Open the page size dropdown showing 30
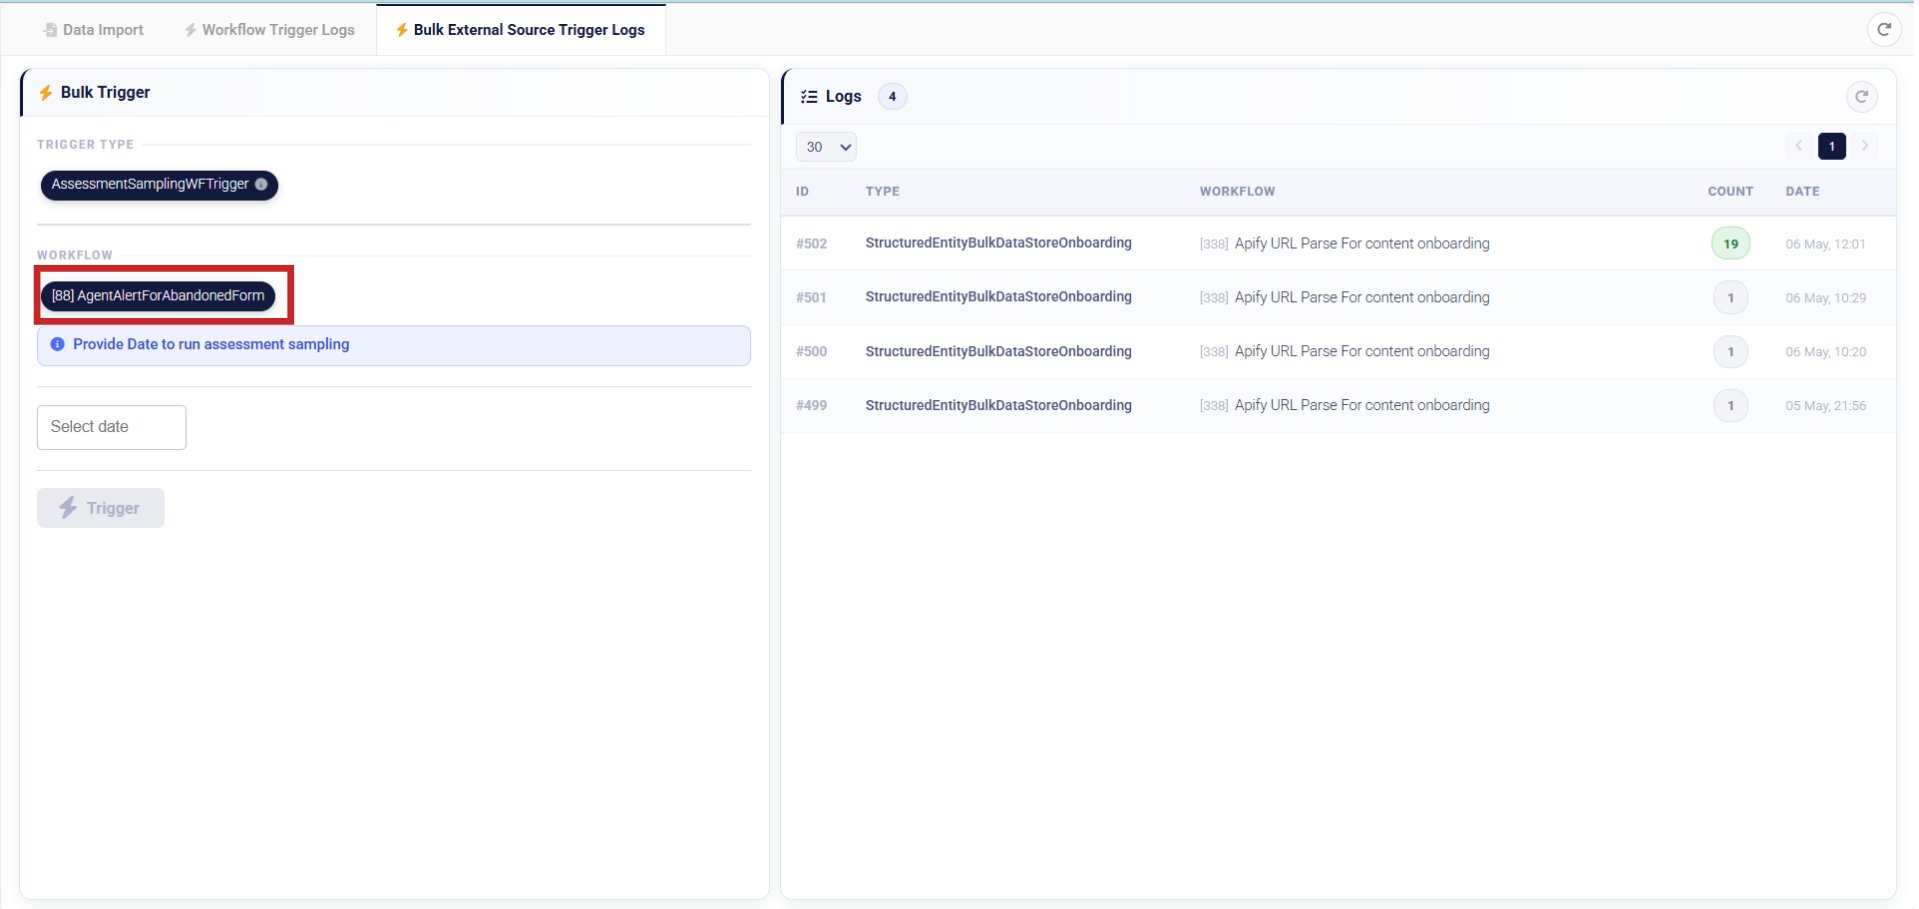The image size is (1919, 909). 826,147
